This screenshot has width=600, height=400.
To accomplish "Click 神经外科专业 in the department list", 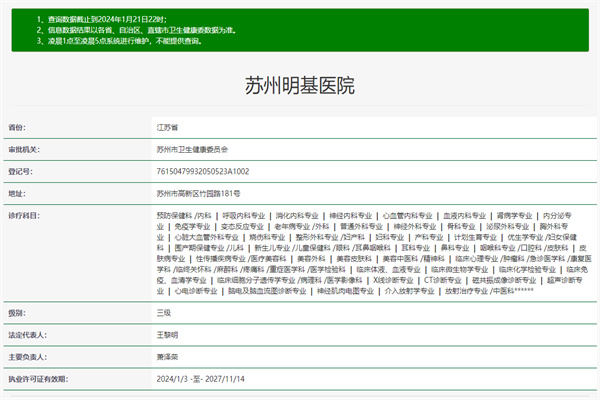I will 415,227.
